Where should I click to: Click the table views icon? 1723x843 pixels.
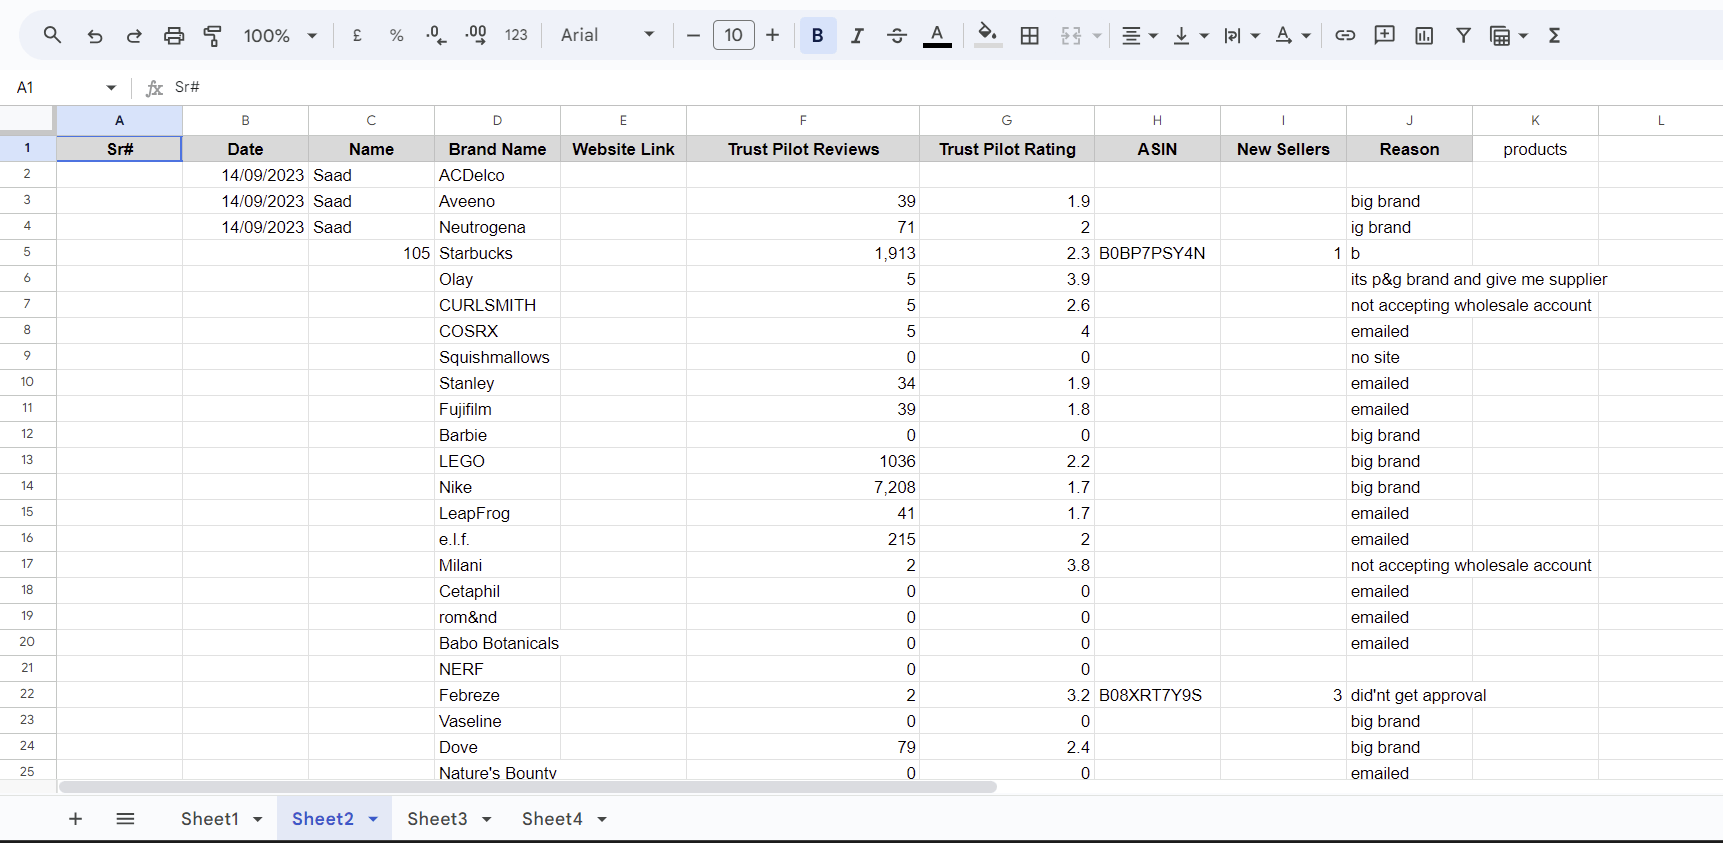coord(1500,35)
